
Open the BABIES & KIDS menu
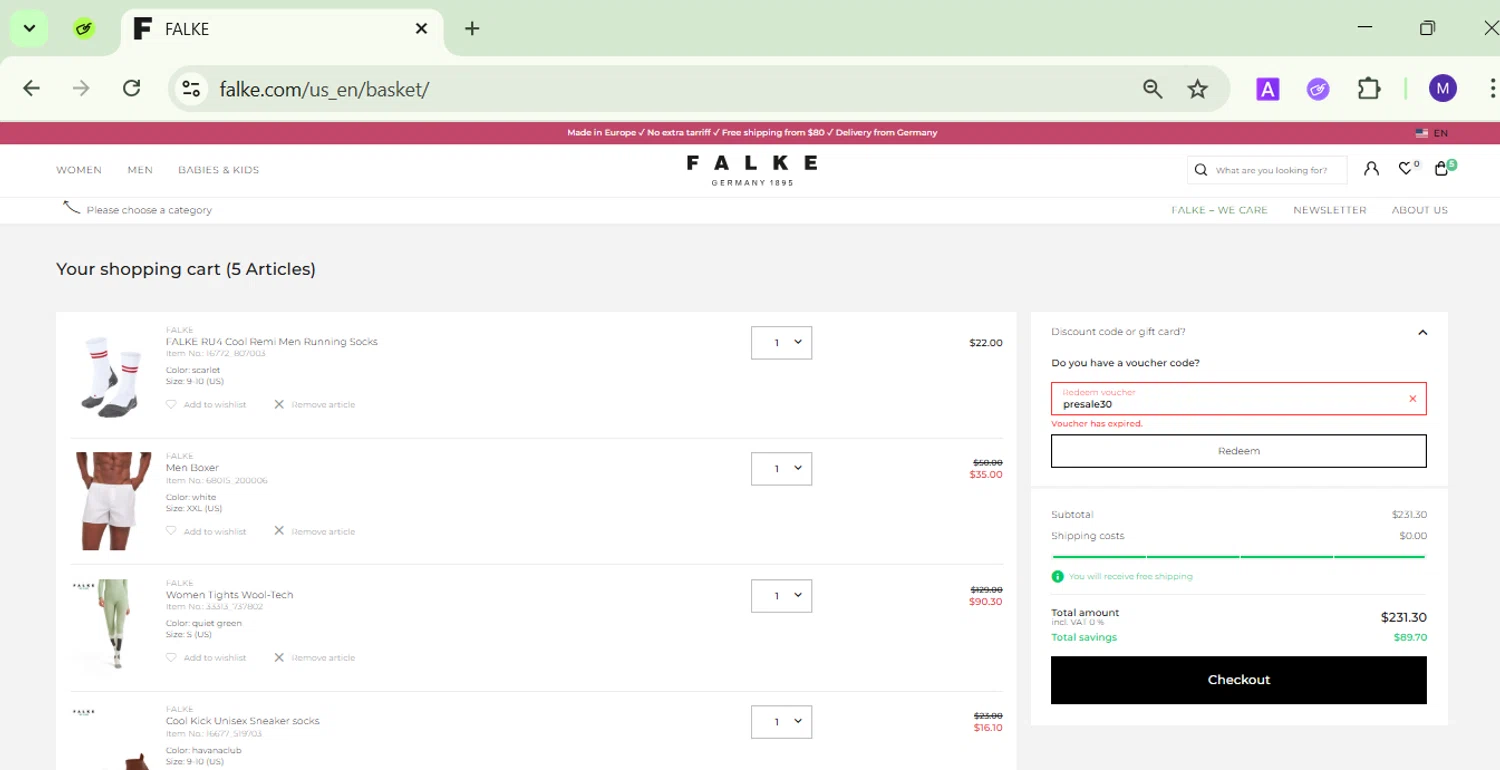click(x=218, y=170)
